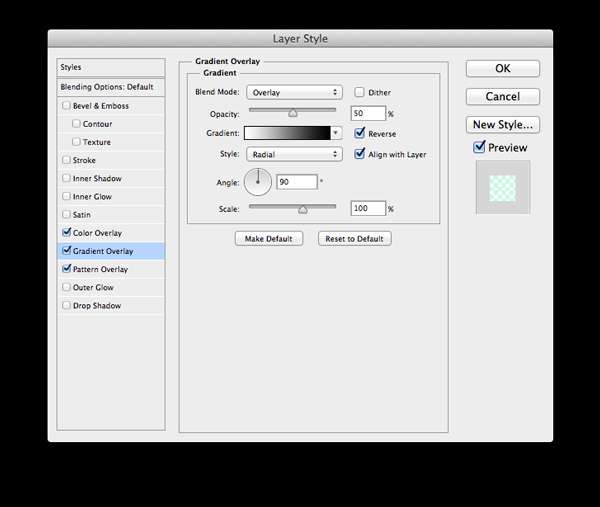Select the Inner Shadow label
This screenshot has height=507, width=600.
pyautogui.click(x=97, y=179)
